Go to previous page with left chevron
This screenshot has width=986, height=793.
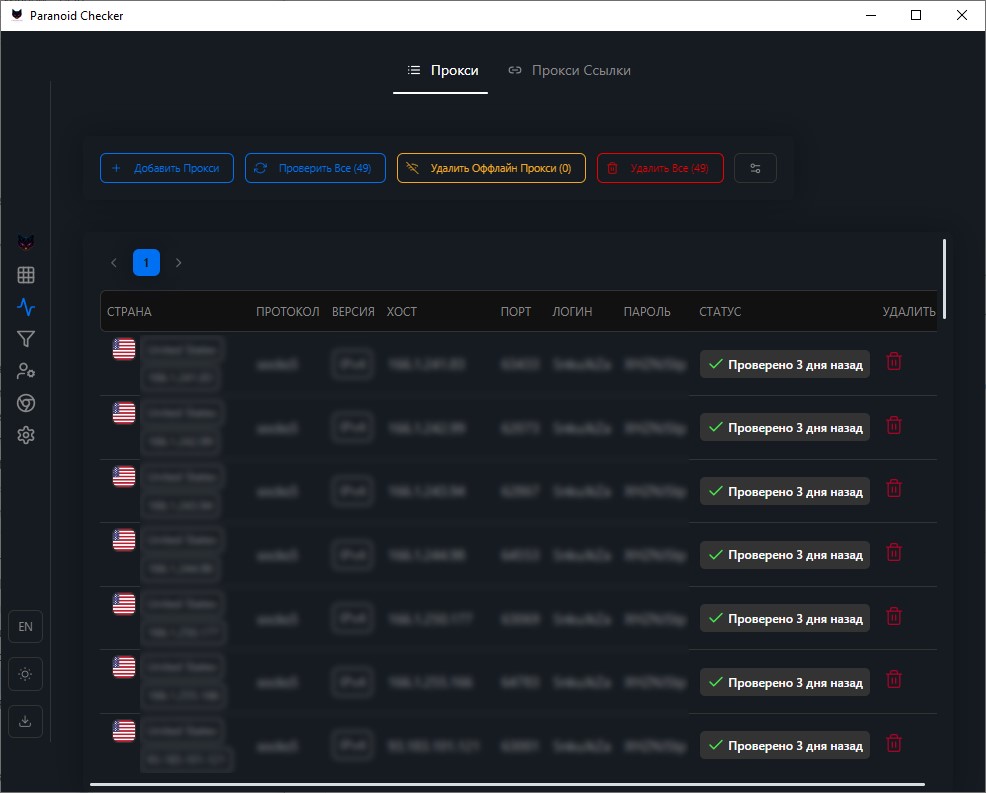(114, 263)
